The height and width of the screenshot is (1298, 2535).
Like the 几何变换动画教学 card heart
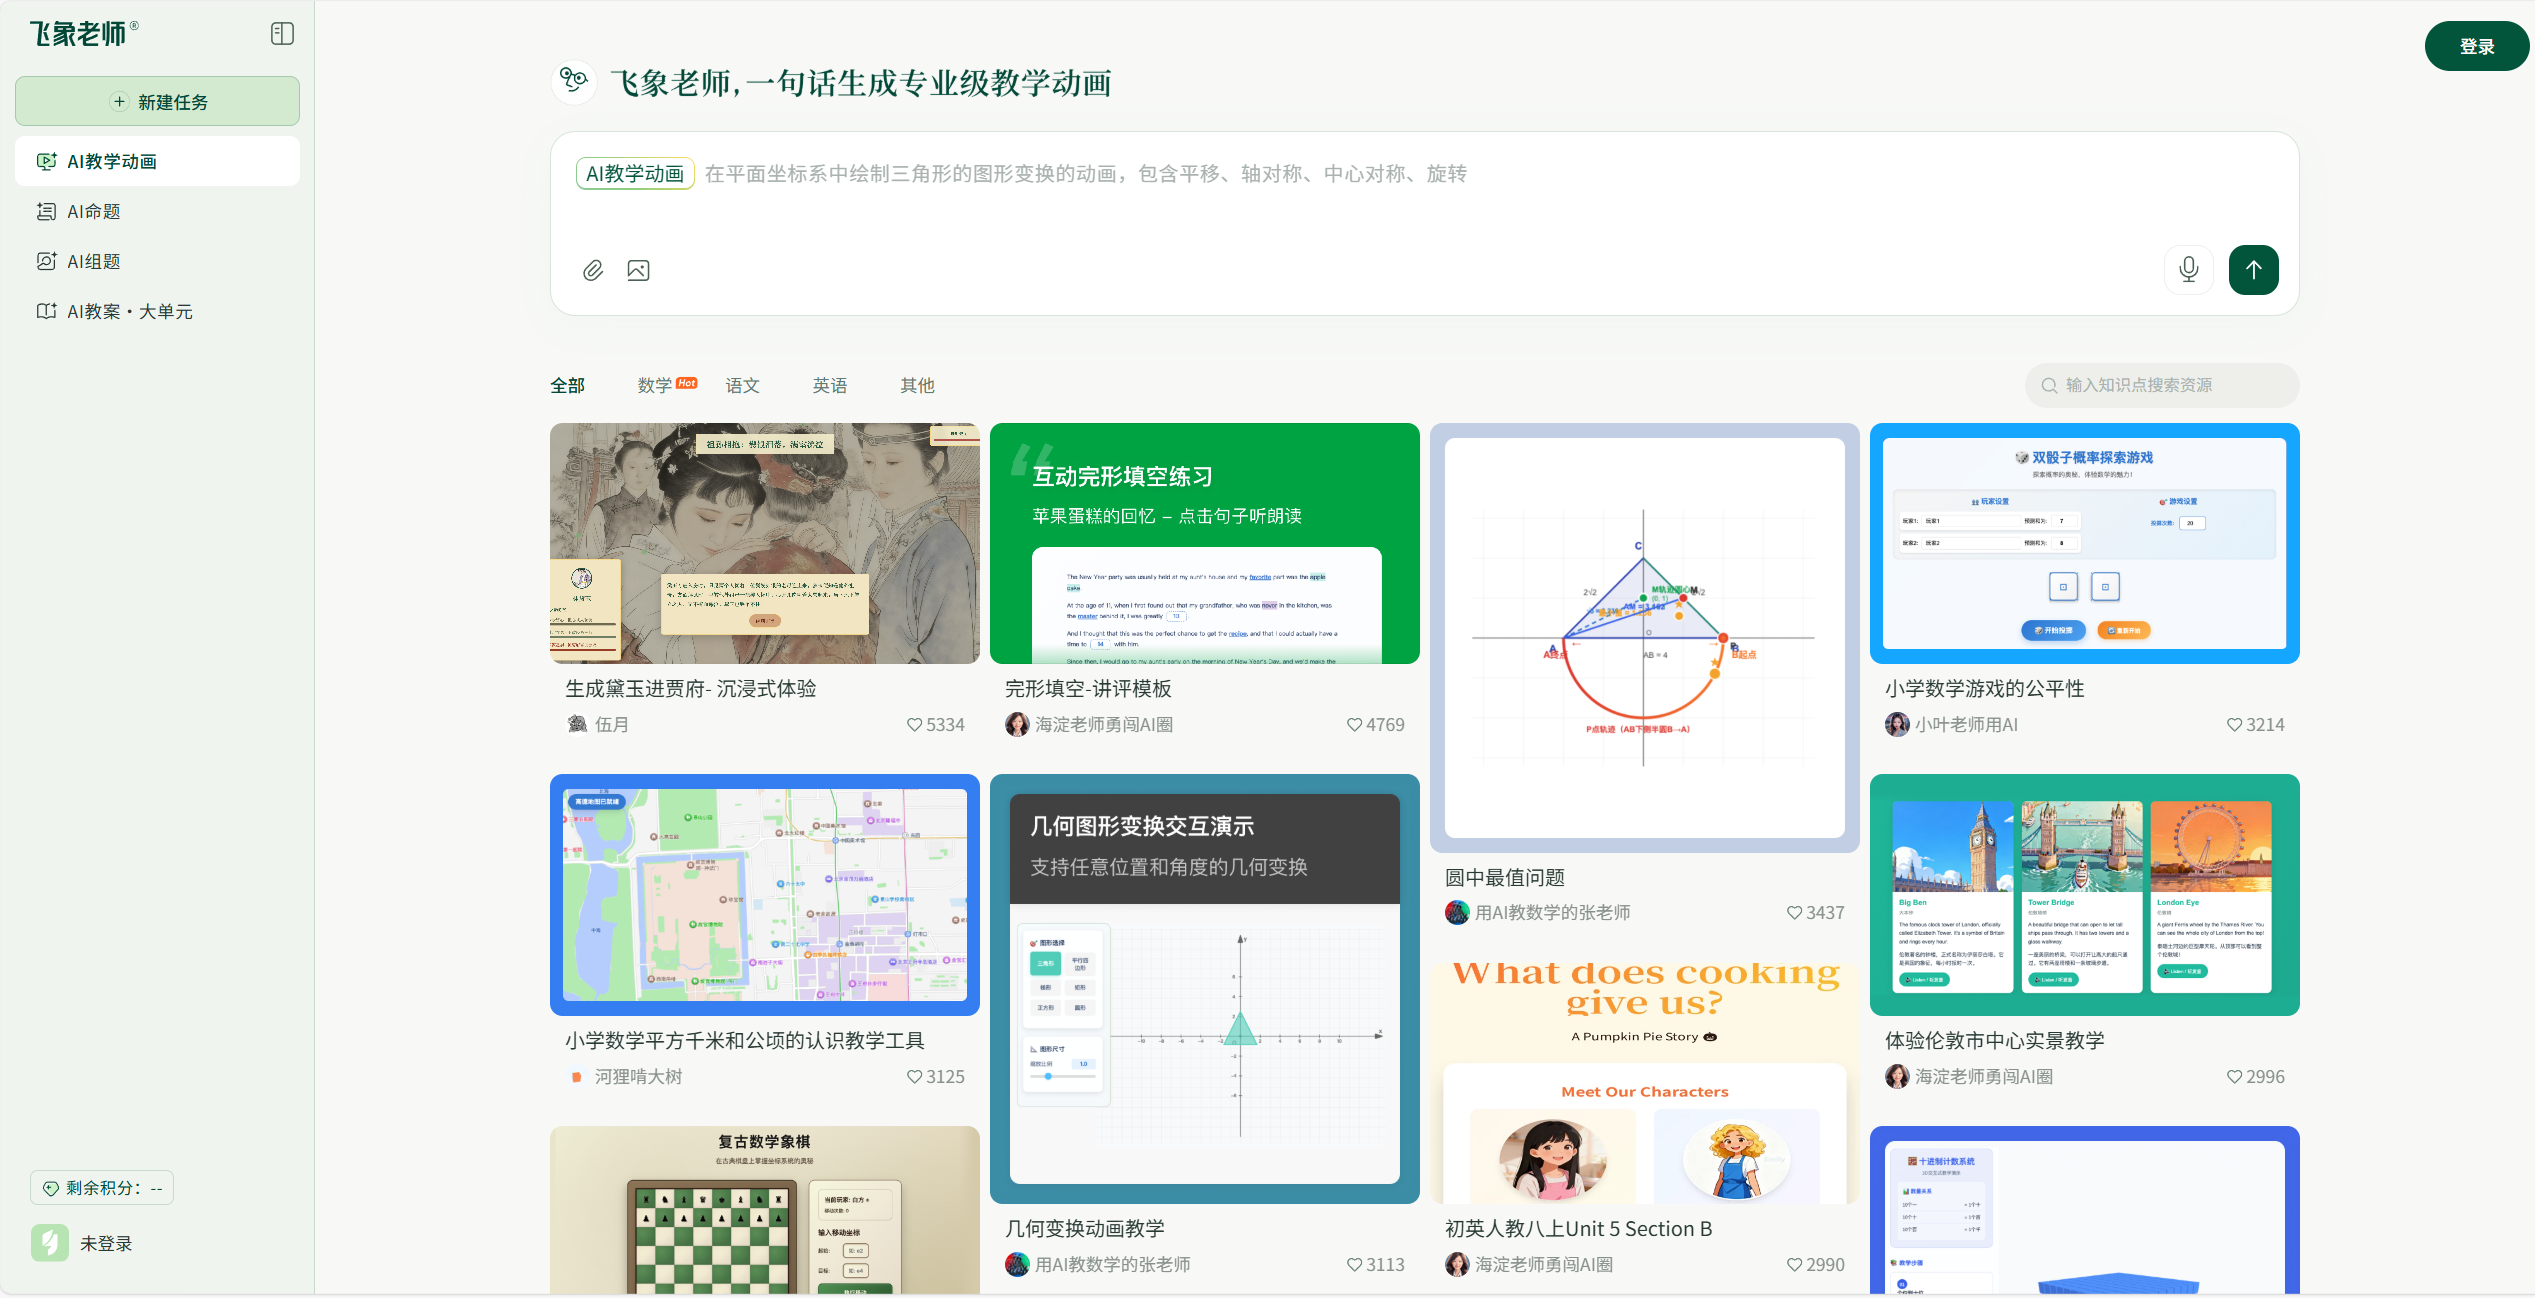[1354, 1265]
